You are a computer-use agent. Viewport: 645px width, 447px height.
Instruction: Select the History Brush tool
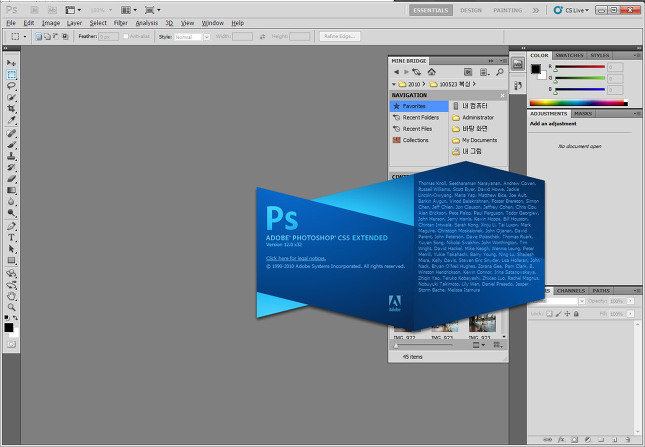(x=11, y=167)
